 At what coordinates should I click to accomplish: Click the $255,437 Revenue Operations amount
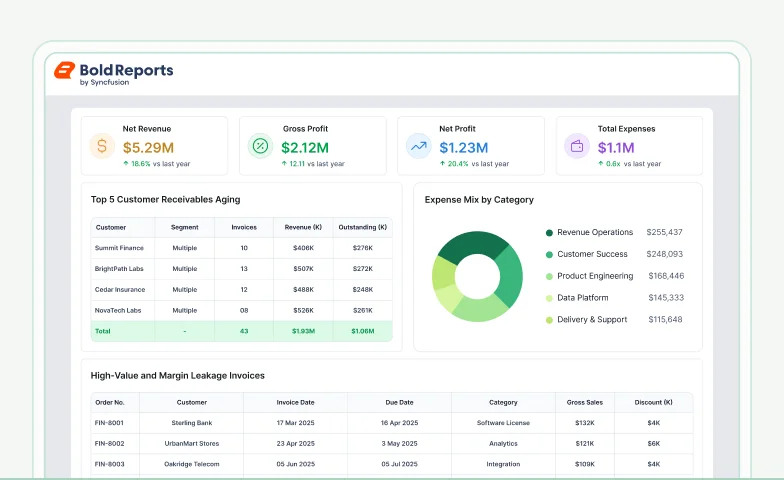(x=664, y=232)
